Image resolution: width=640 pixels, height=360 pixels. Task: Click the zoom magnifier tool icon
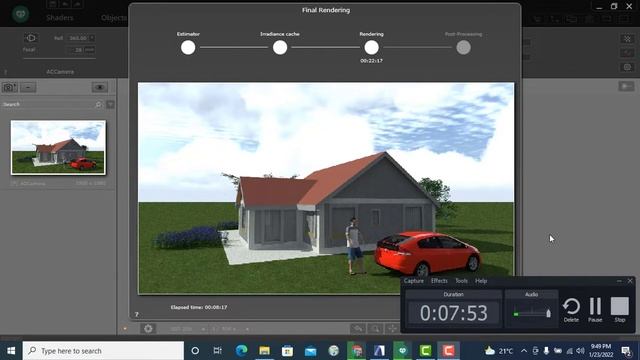point(375,329)
